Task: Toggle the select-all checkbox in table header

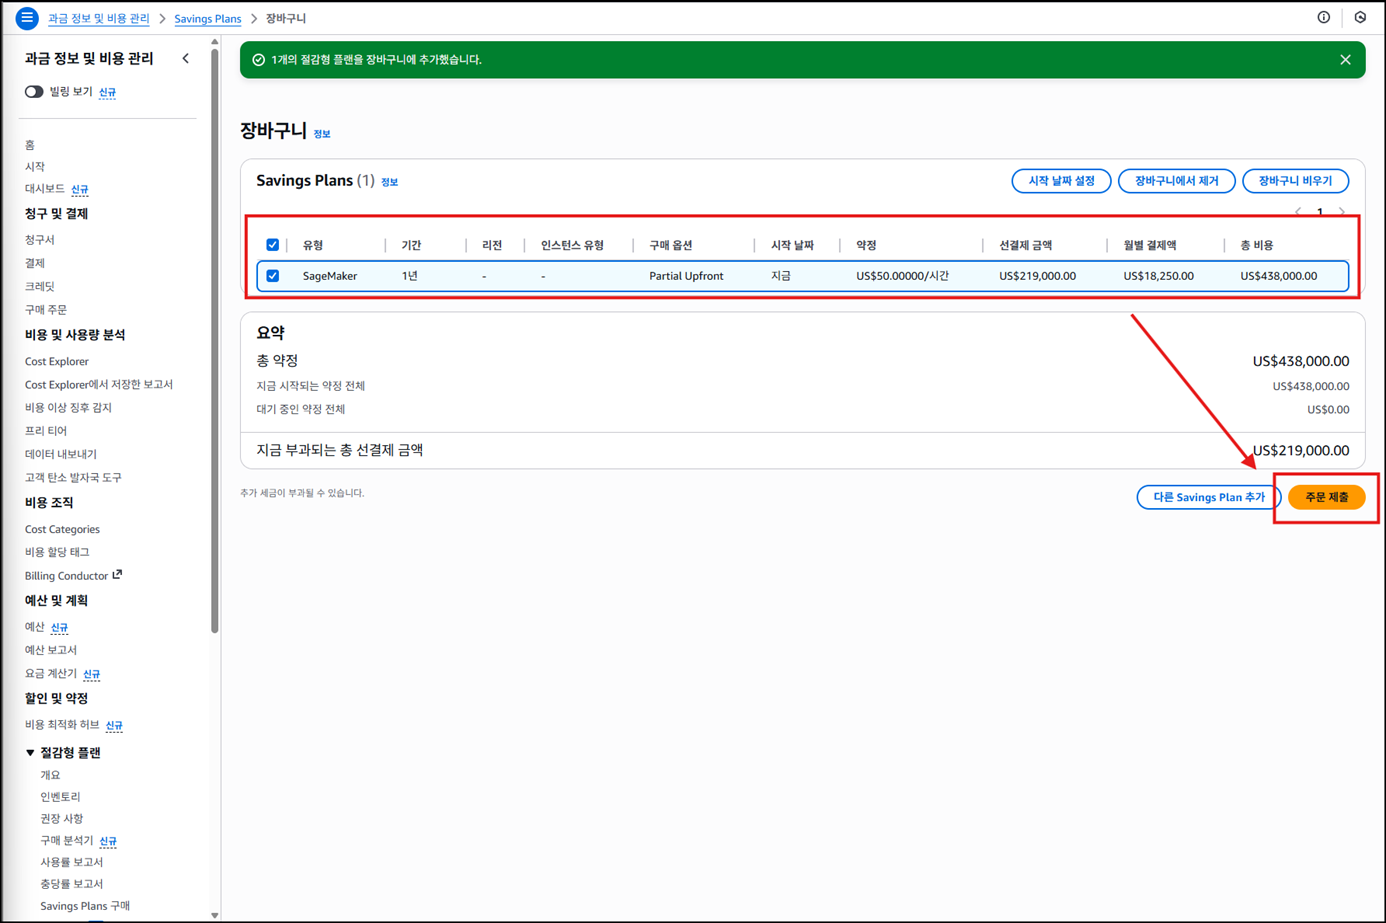Action: [x=272, y=245]
